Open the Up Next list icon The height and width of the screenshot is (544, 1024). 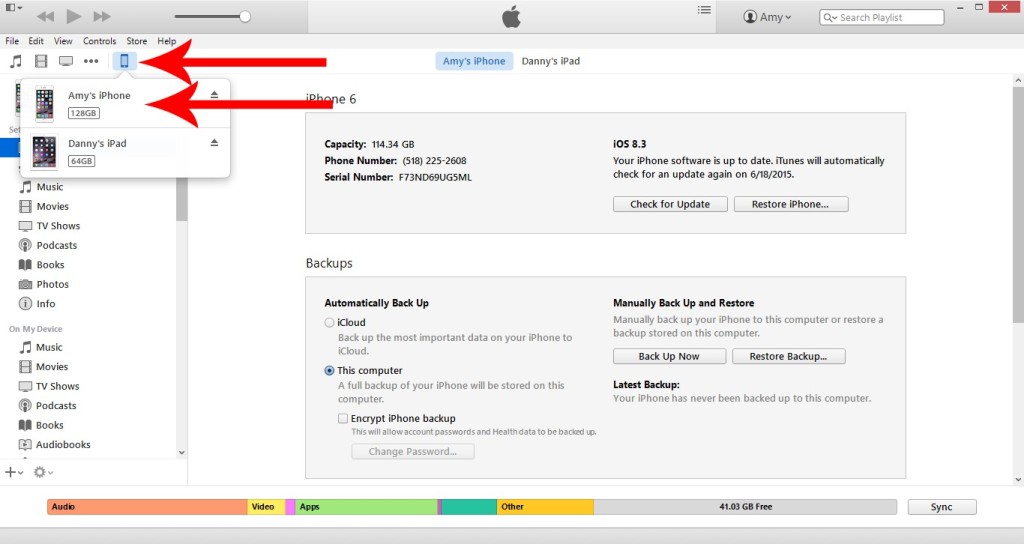click(x=704, y=10)
